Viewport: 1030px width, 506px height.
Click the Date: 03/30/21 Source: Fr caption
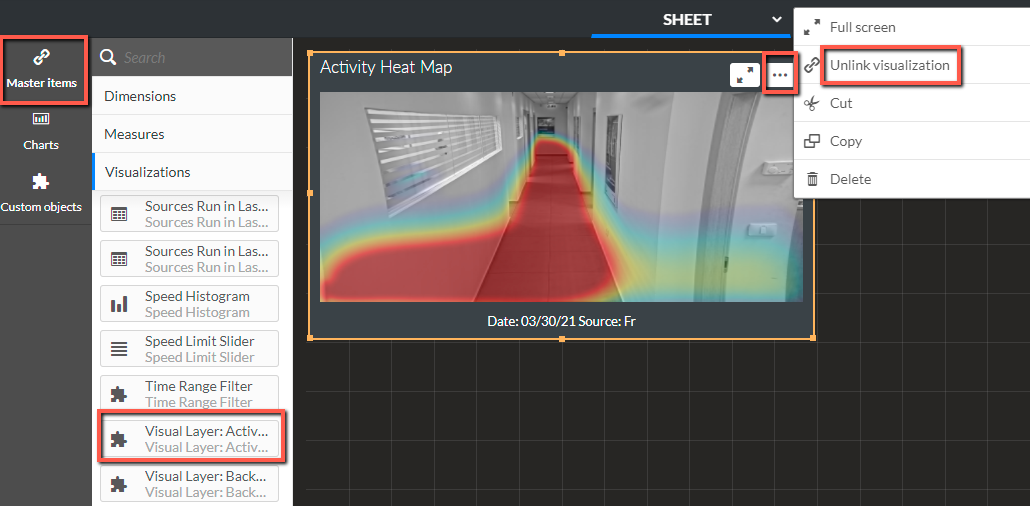pyautogui.click(x=561, y=321)
